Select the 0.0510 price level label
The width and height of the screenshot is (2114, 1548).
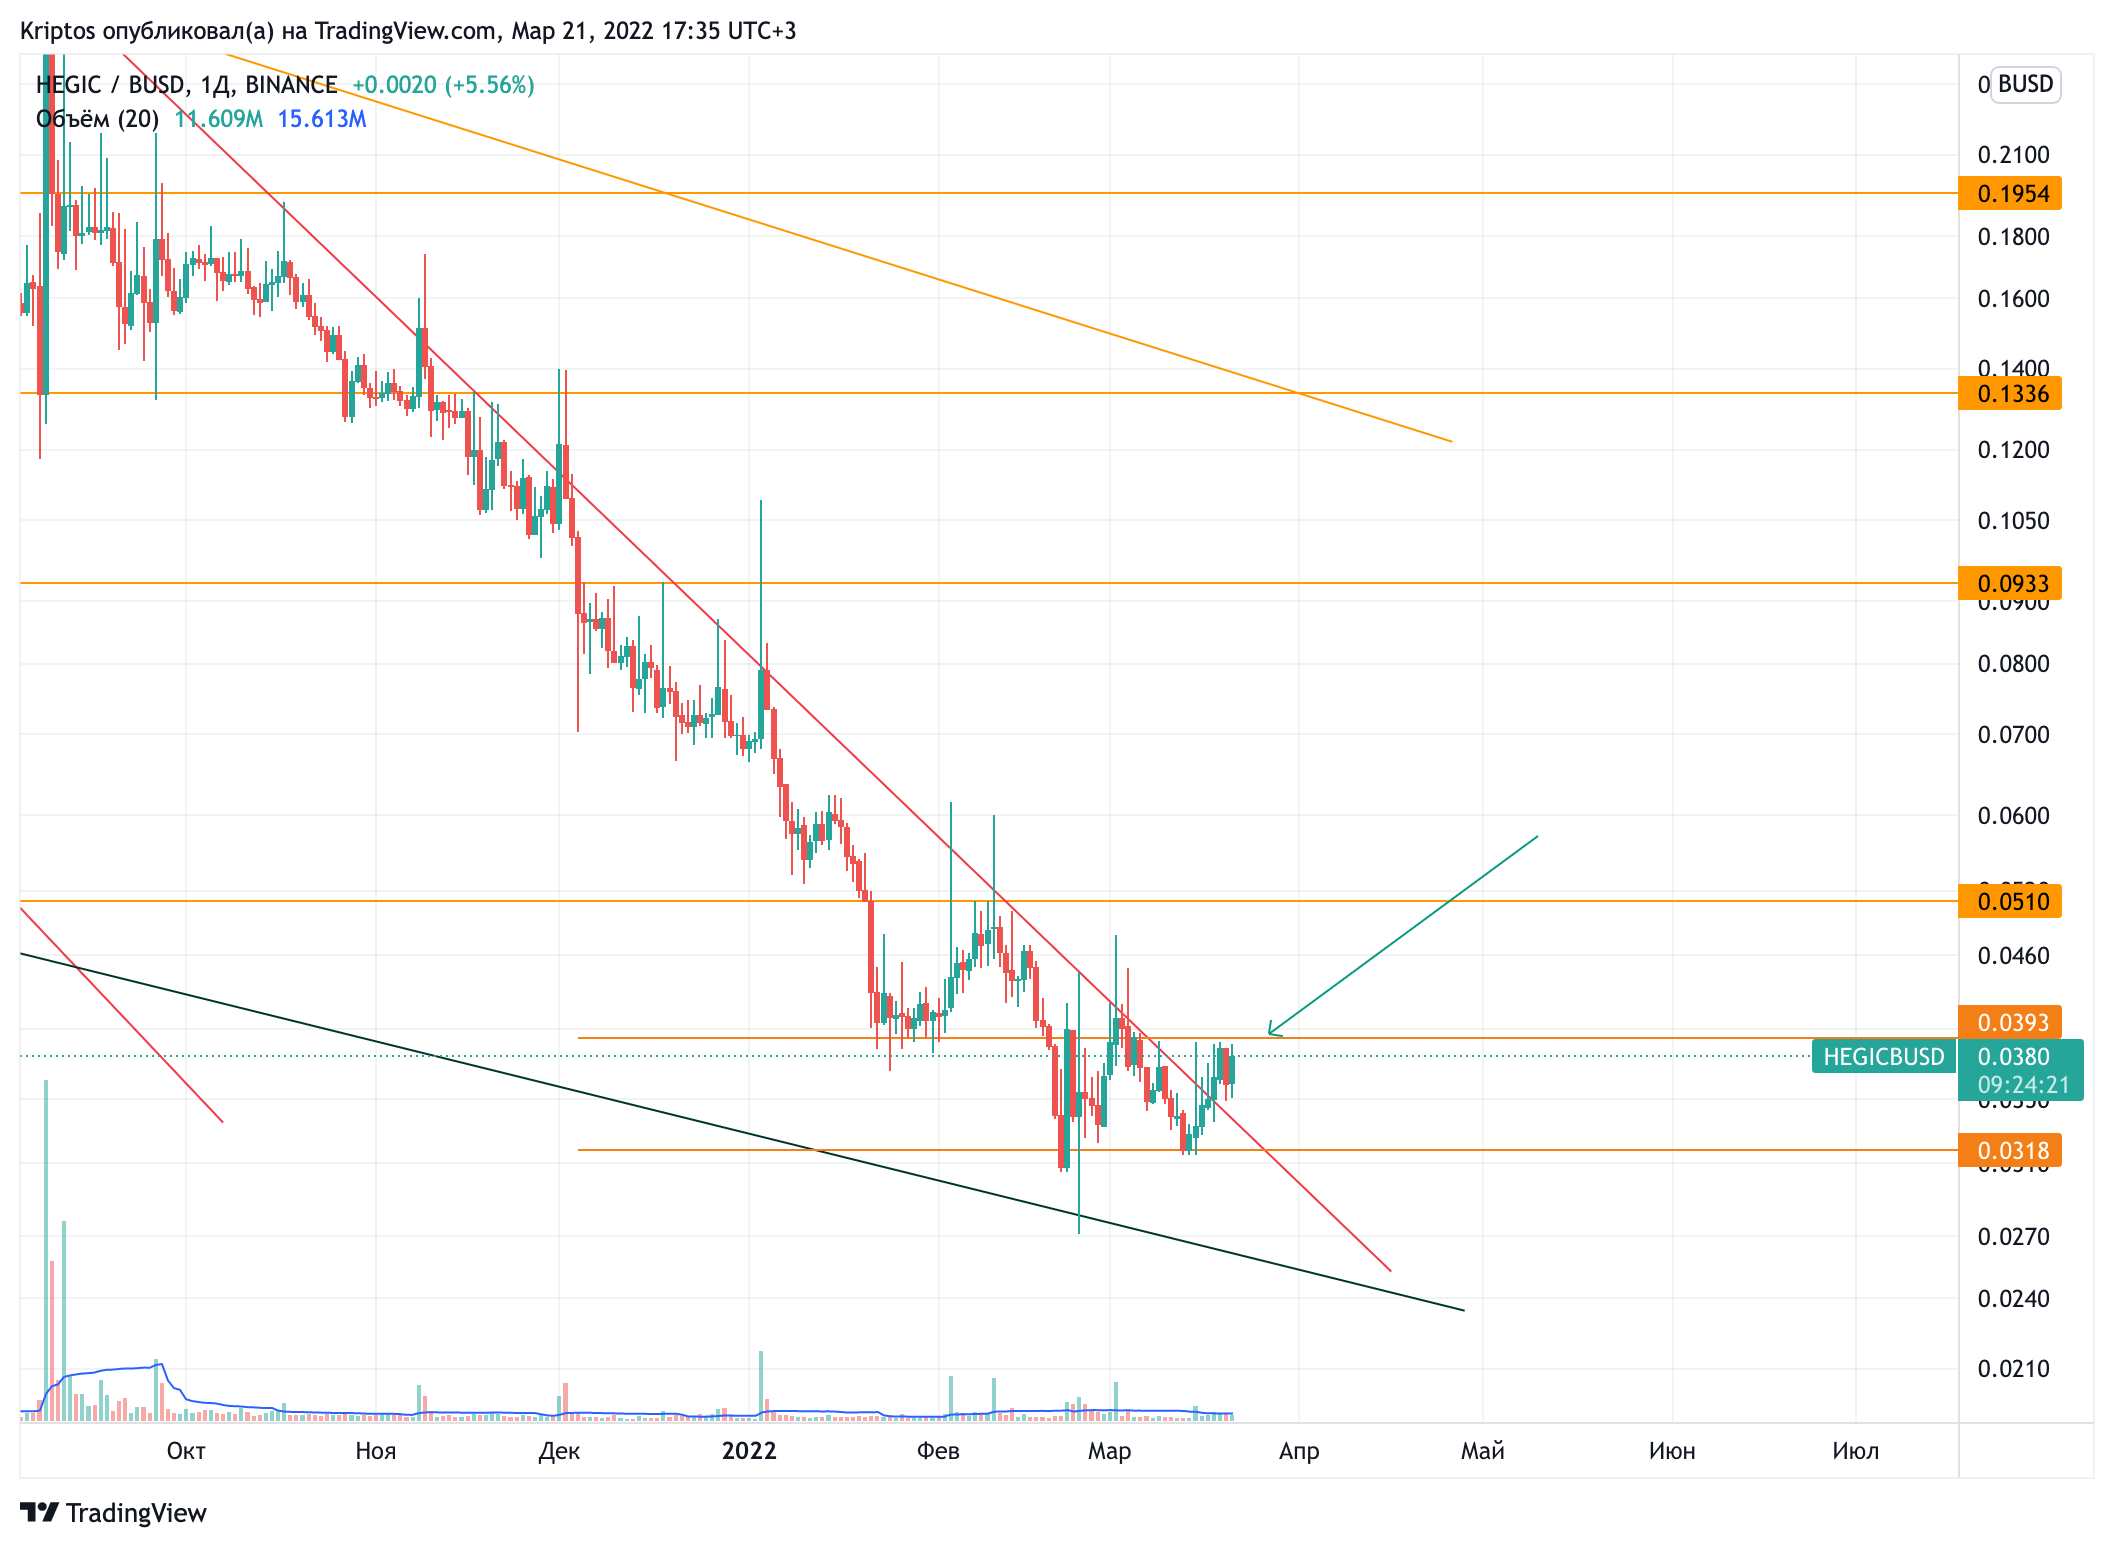(x=2010, y=901)
